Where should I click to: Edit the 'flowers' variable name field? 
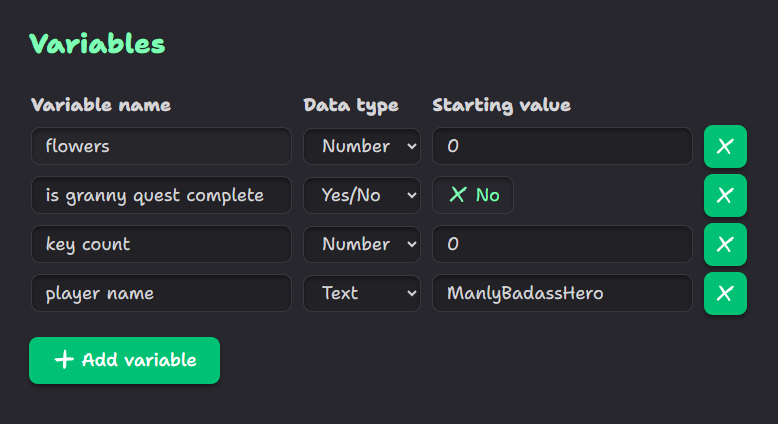click(161, 146)
